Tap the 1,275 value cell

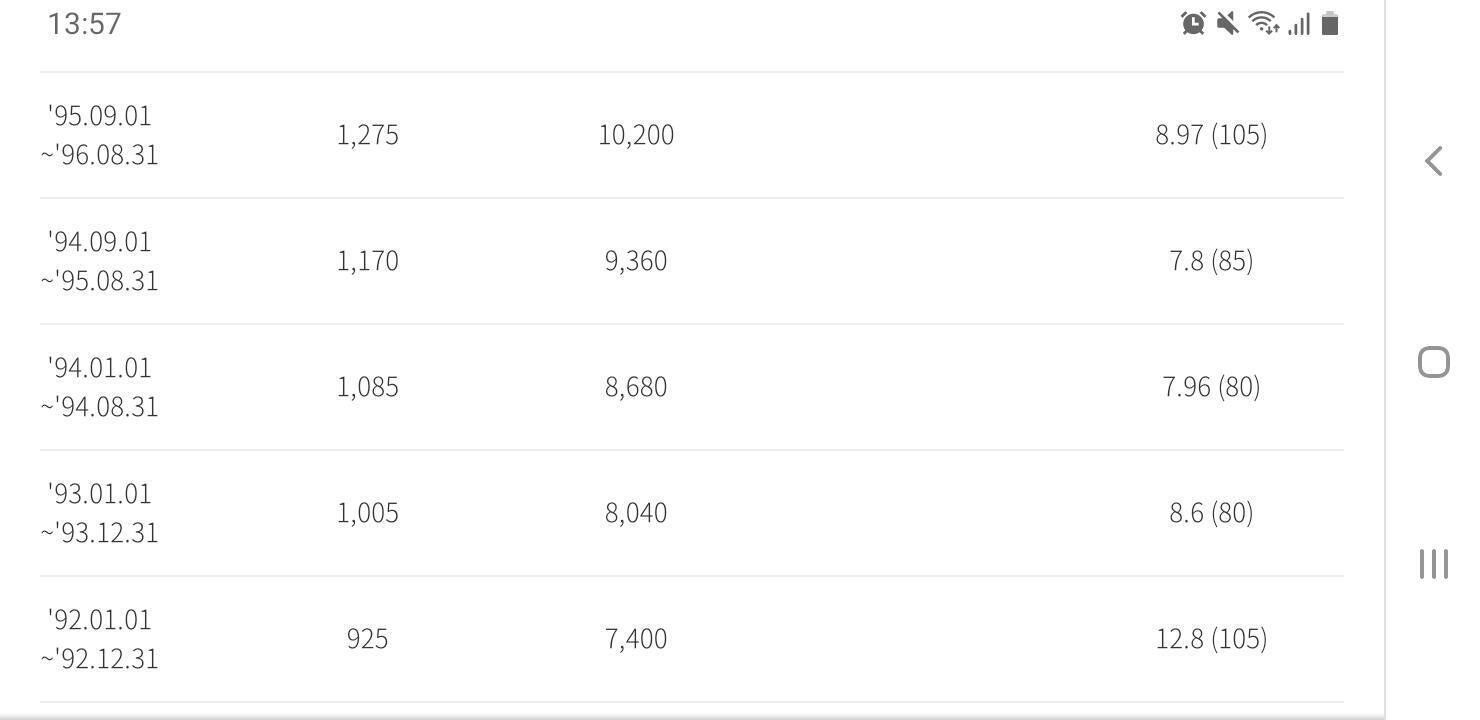click(368, 135)
